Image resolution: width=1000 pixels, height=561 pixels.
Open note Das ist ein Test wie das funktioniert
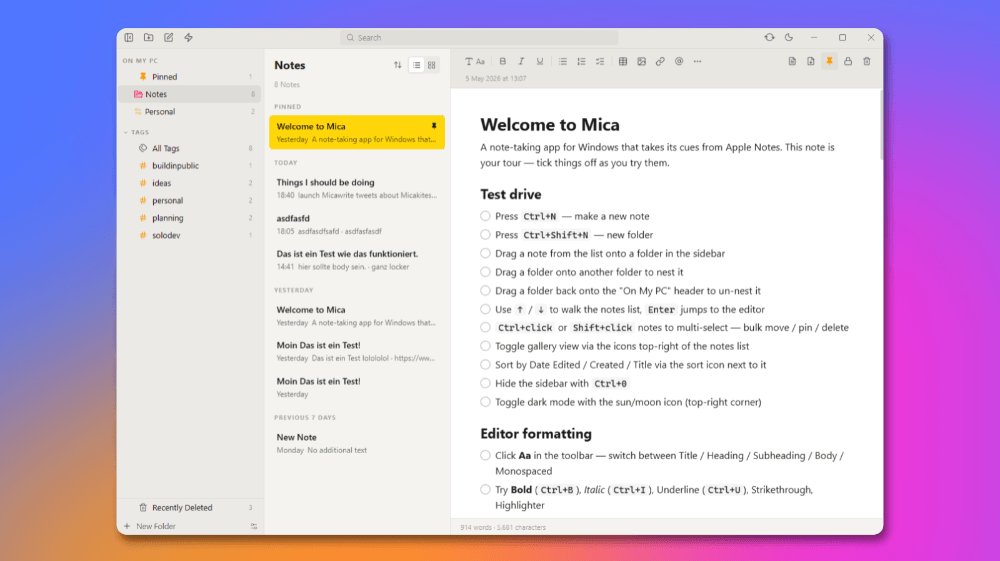coord(357,259)
